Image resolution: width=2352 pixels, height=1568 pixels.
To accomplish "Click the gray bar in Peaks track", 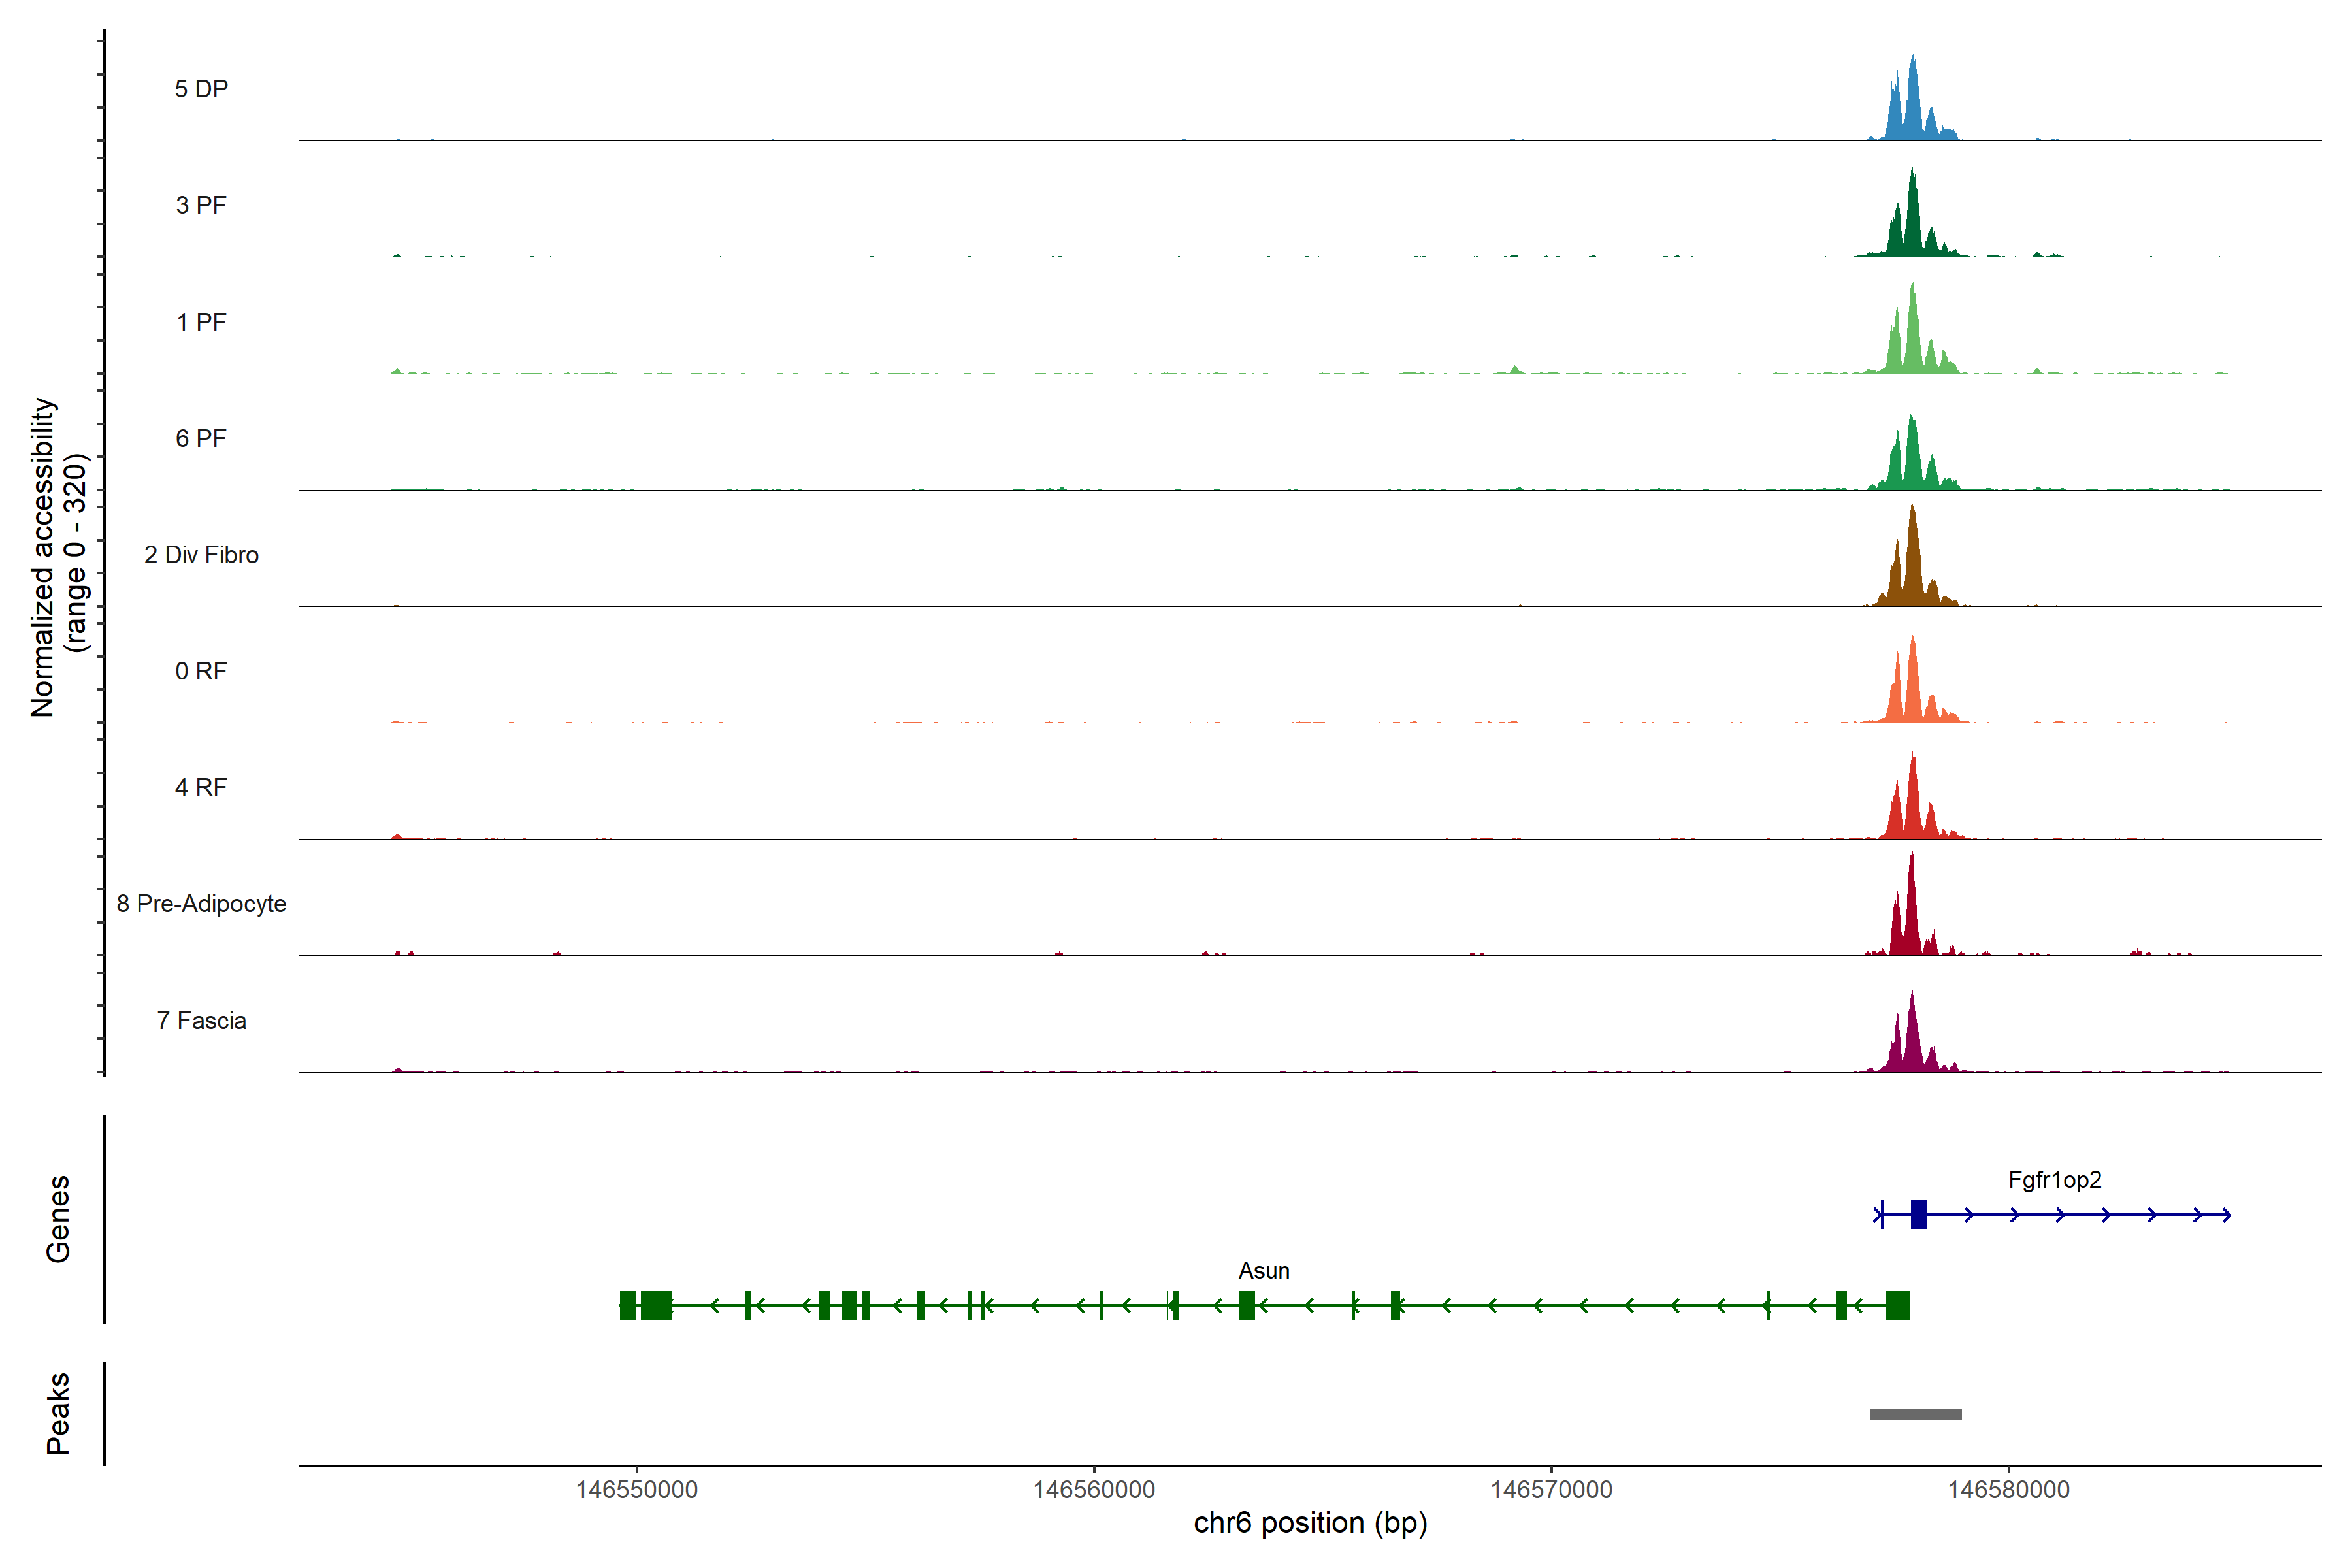I will pos(1915,1414).
